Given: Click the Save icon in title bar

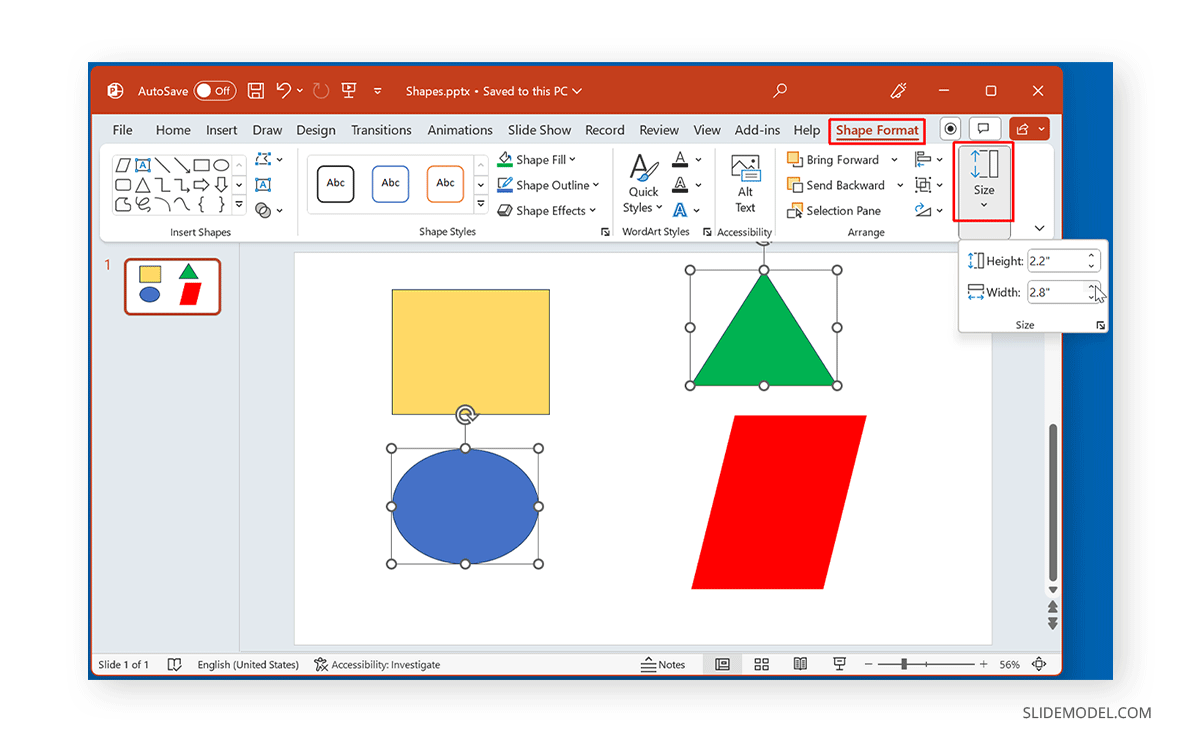Looking at the screenshot, I should (x=256, y=91).
